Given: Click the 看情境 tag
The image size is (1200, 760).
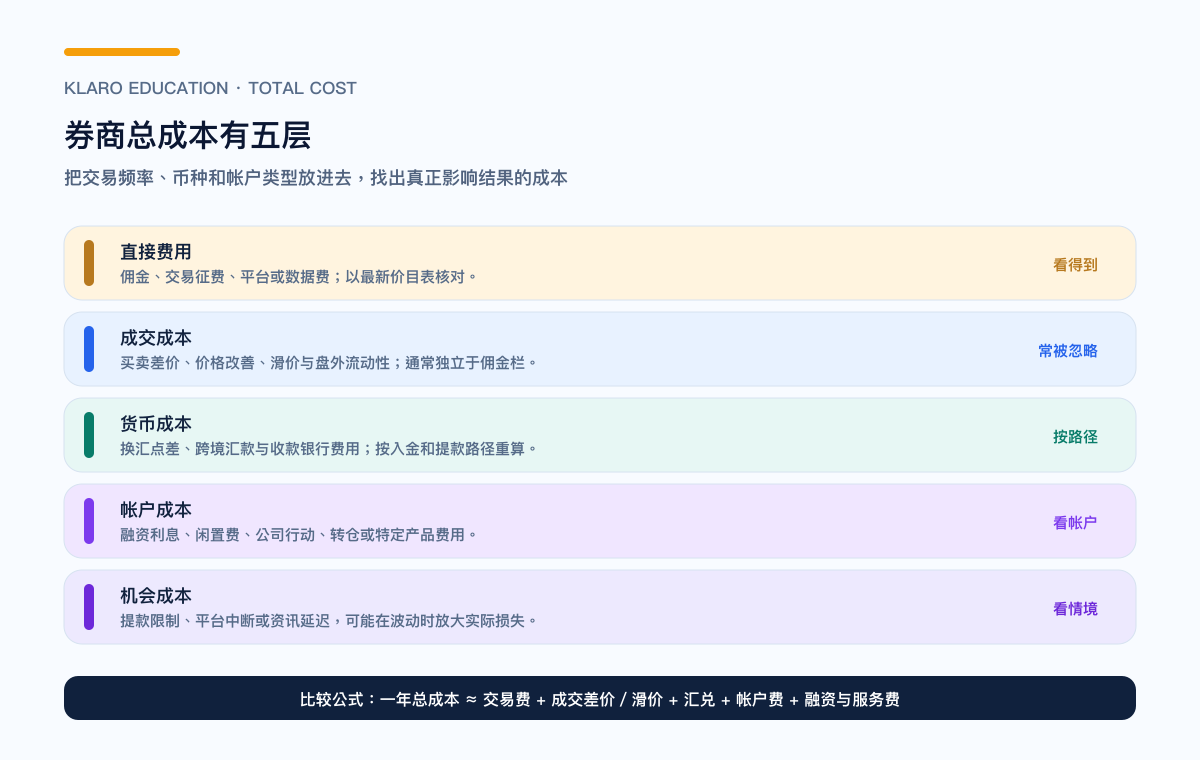Looking at the screenshot, I should click(1075, 609).
